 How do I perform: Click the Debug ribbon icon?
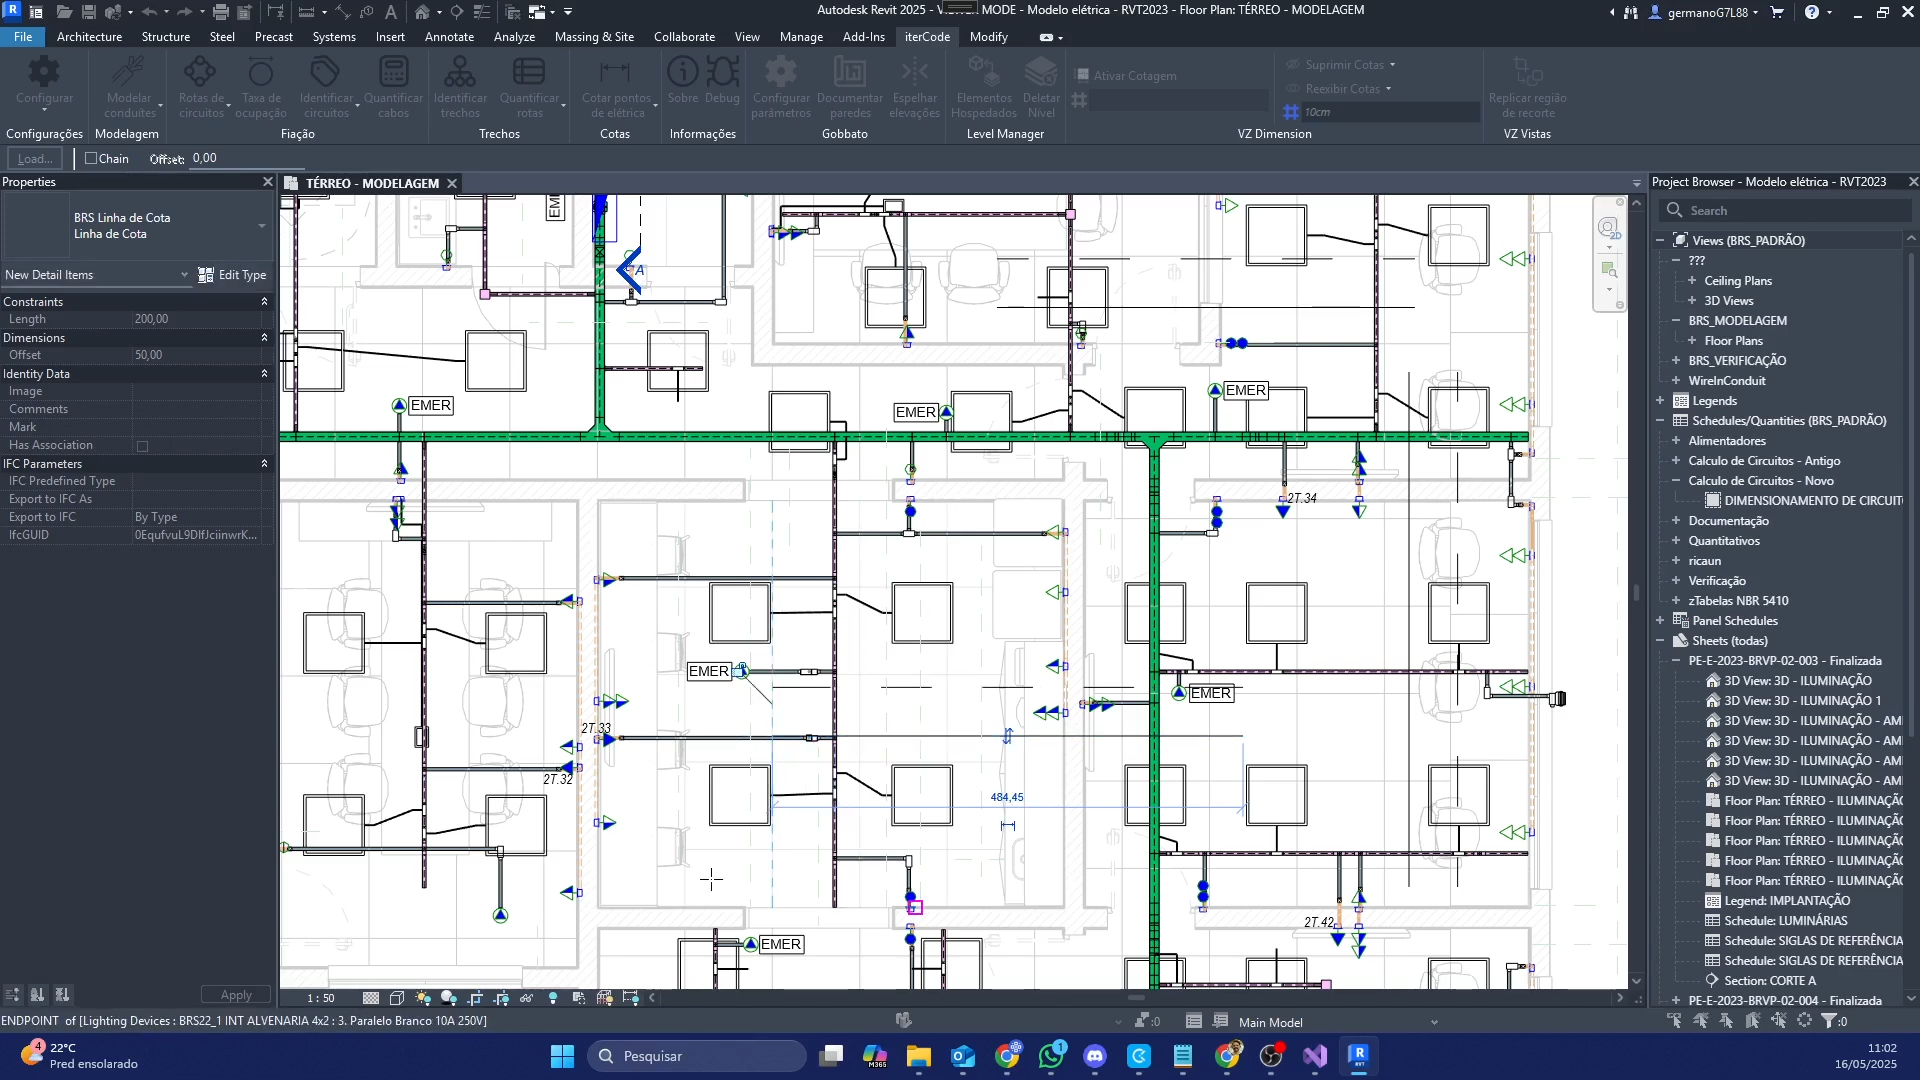coord(722,72)
